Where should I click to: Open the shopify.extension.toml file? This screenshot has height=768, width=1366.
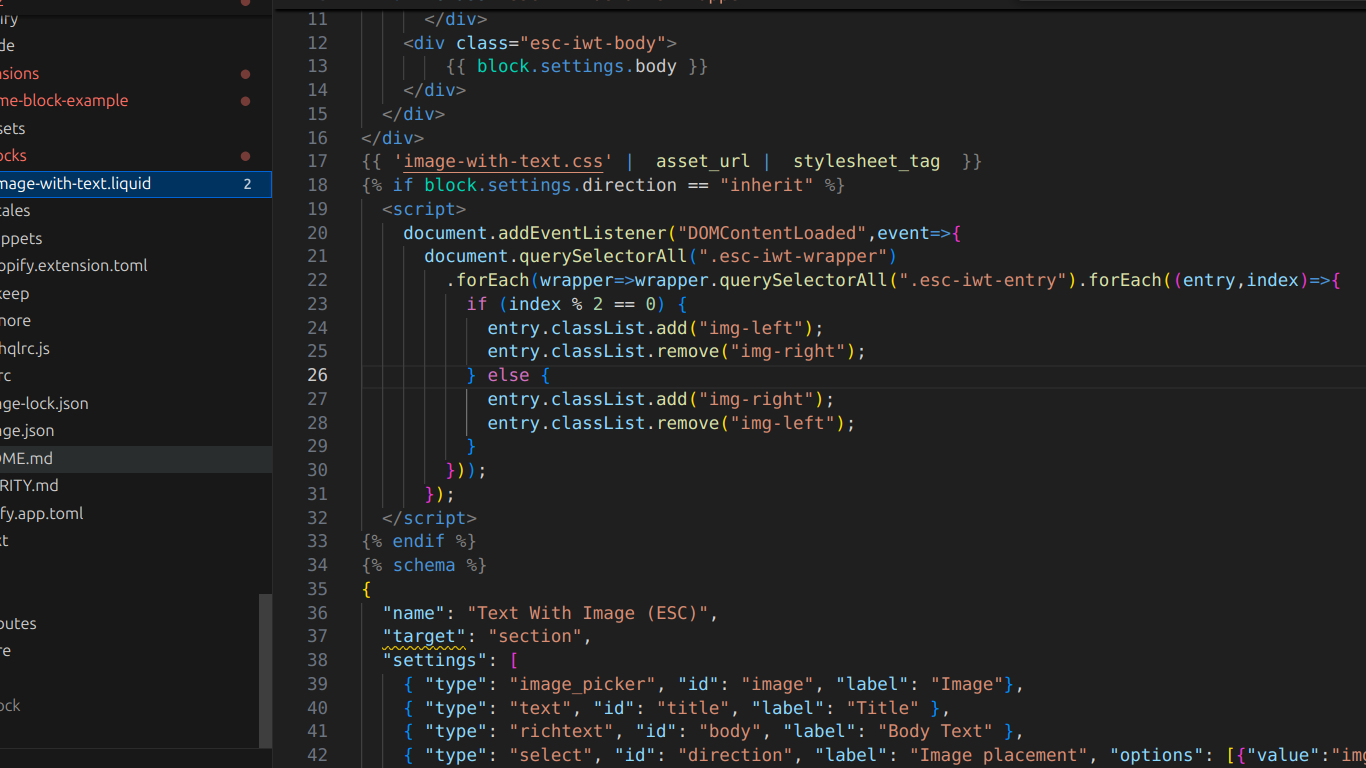point(74,266)
